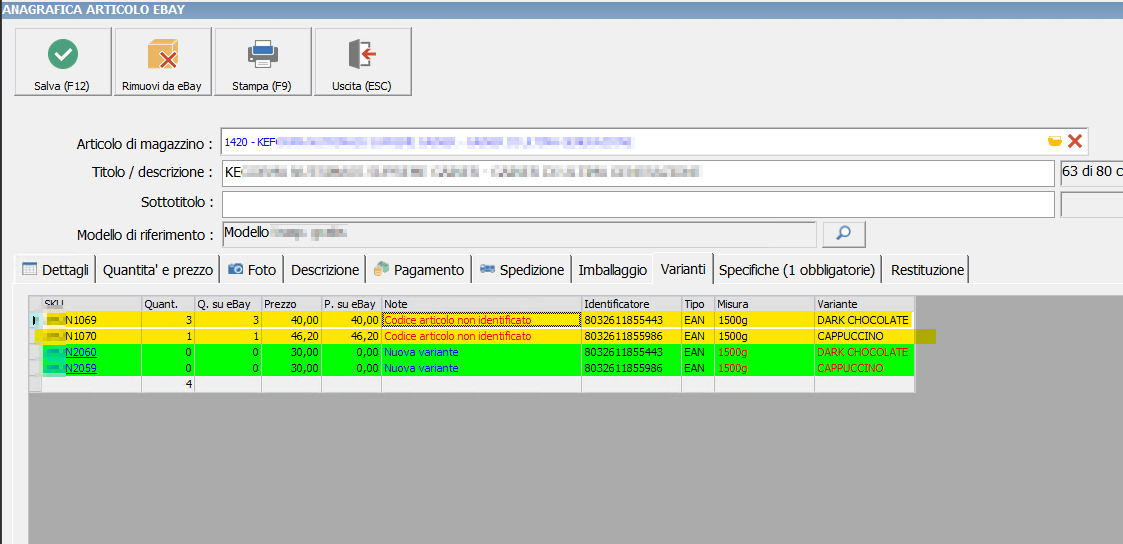Open the Quantita' e prezzo tab
Screen dimensions: 1123x544
pyautogui.click(x=158, y=270)
